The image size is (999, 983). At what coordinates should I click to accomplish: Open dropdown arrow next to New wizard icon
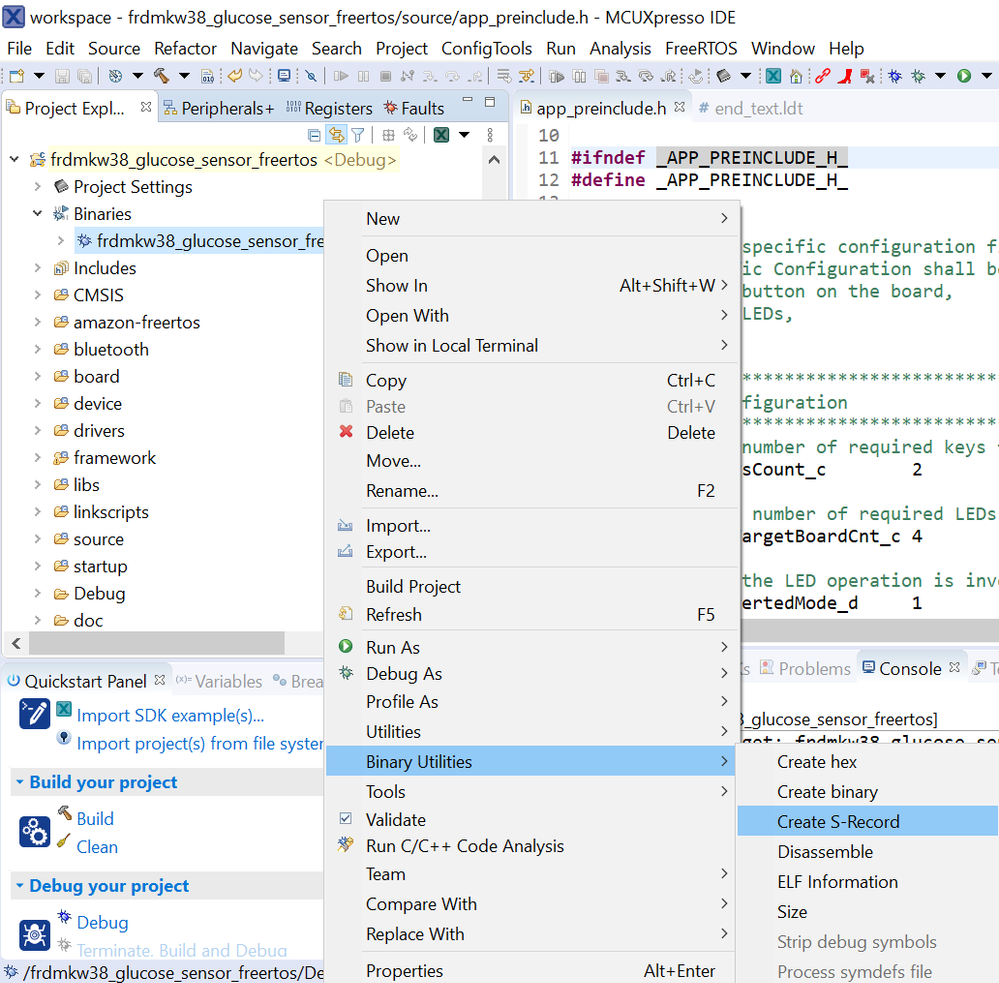(39, 76)
